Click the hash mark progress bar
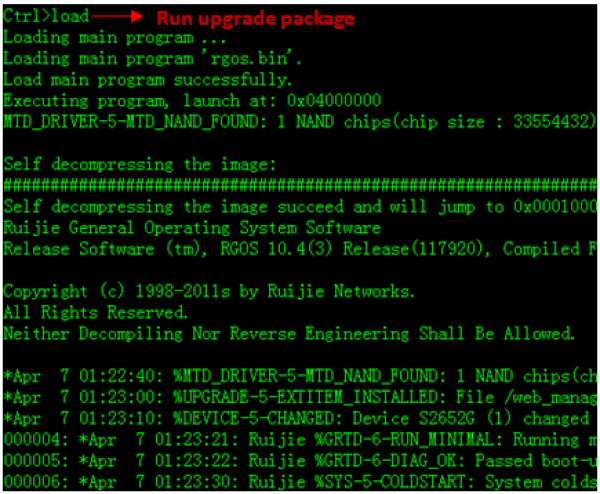The width and height of the screenshot is (600, 494). click(300, 186)
